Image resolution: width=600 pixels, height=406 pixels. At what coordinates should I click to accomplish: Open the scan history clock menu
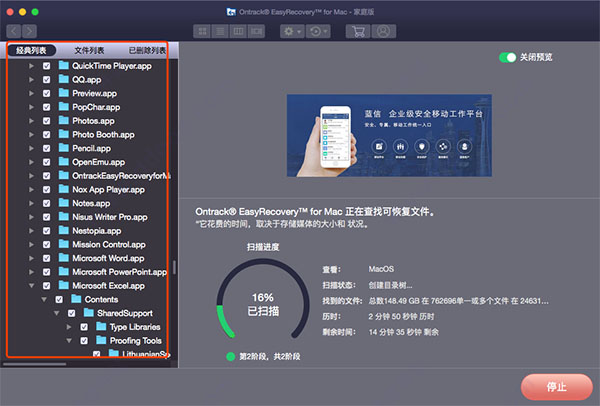tap(318, 31)
